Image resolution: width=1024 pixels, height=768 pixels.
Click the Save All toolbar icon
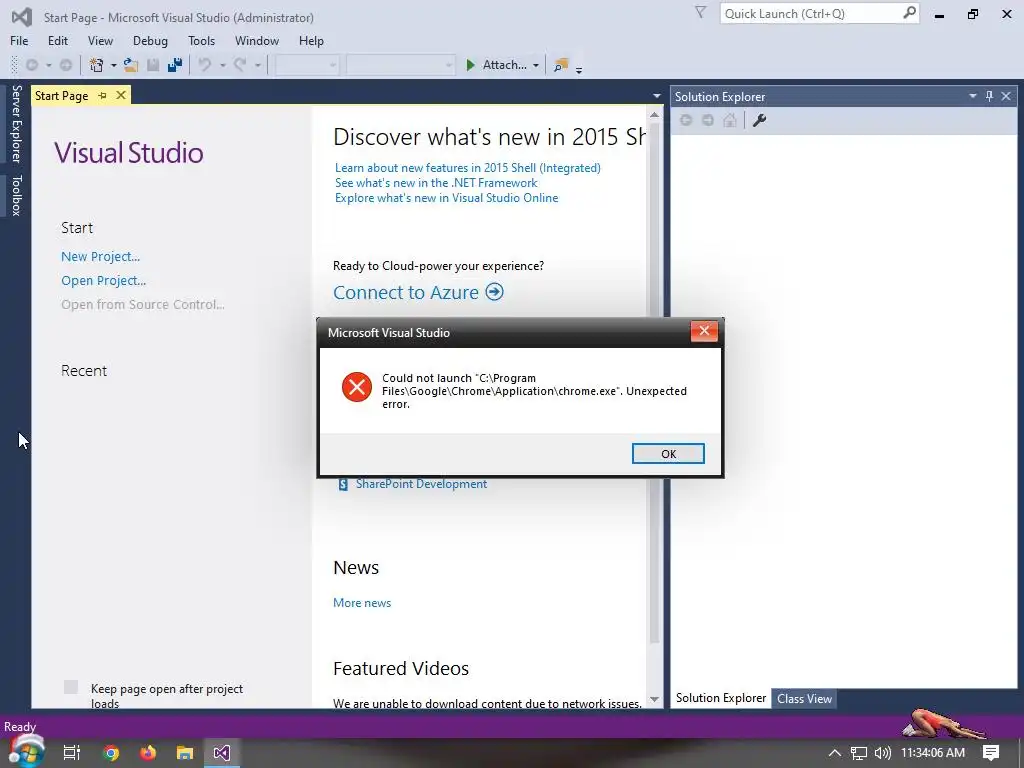click(x=174, y=65)
